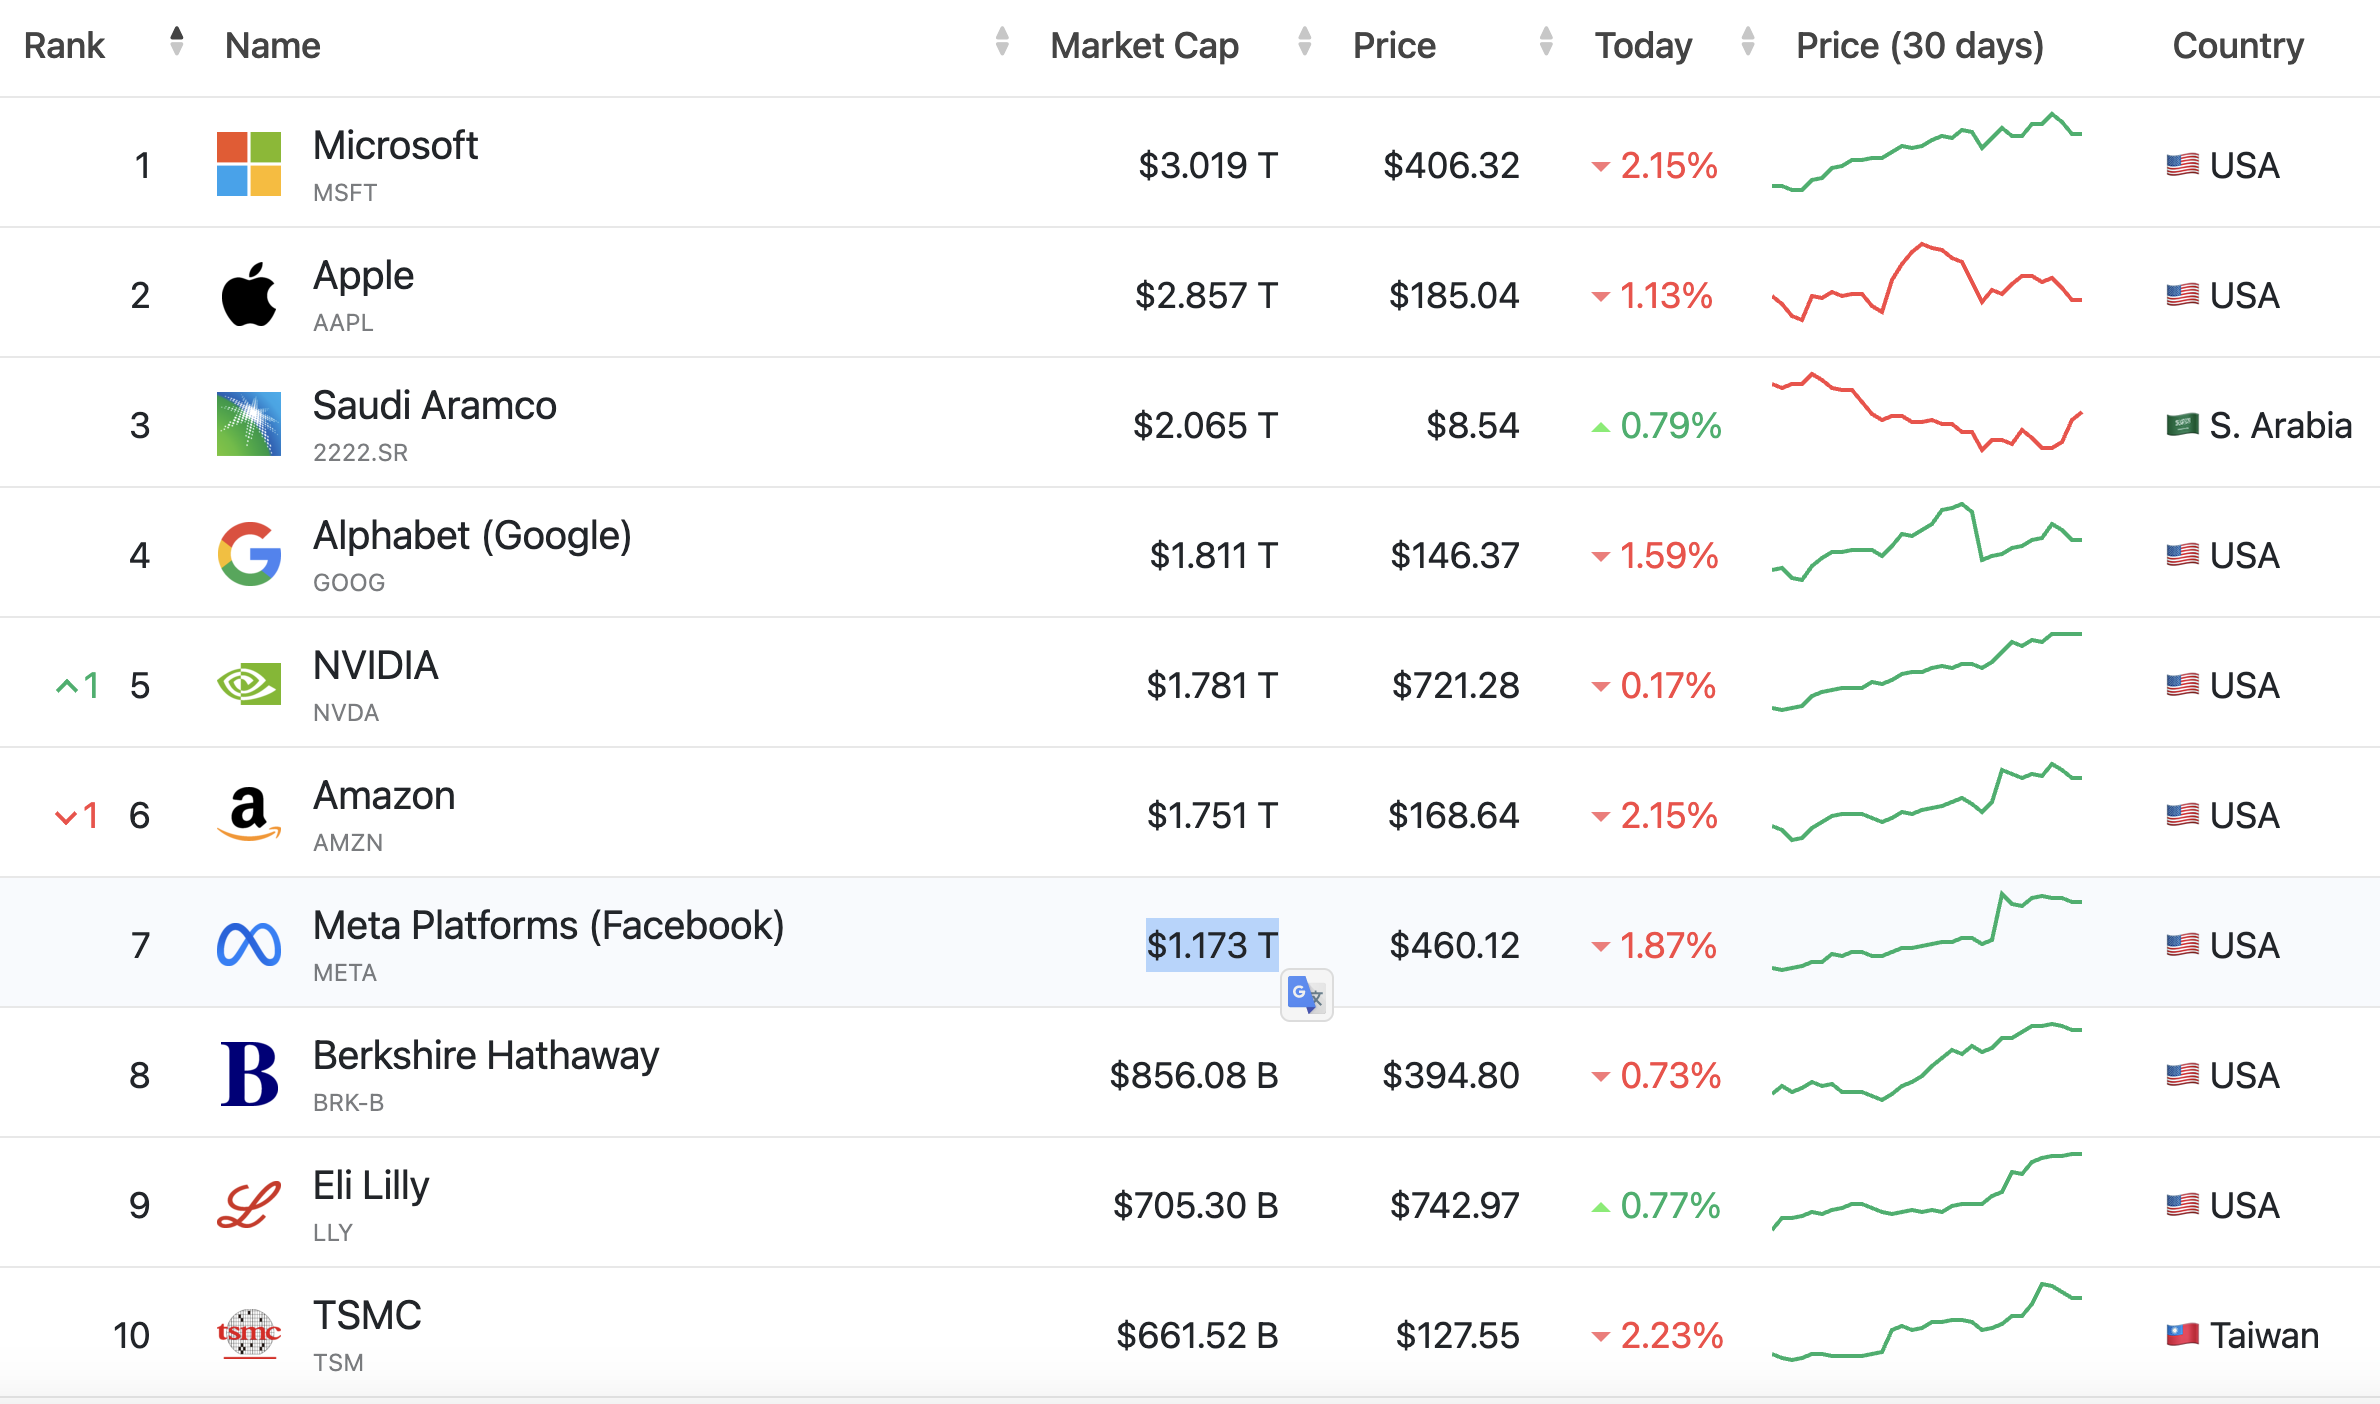Click the Apple logo icon

pos(249,294)
